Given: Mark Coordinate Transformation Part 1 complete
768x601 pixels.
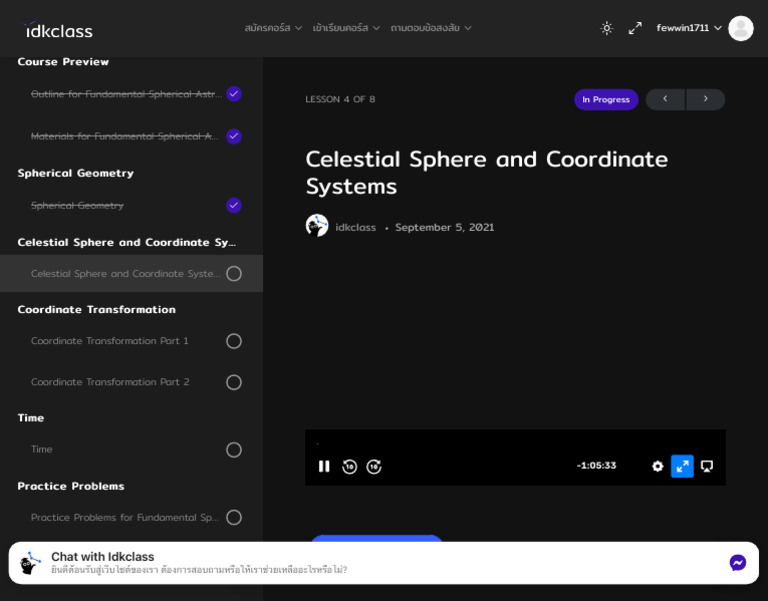Looking at the screenshot, I should click(x=234, y=341).
